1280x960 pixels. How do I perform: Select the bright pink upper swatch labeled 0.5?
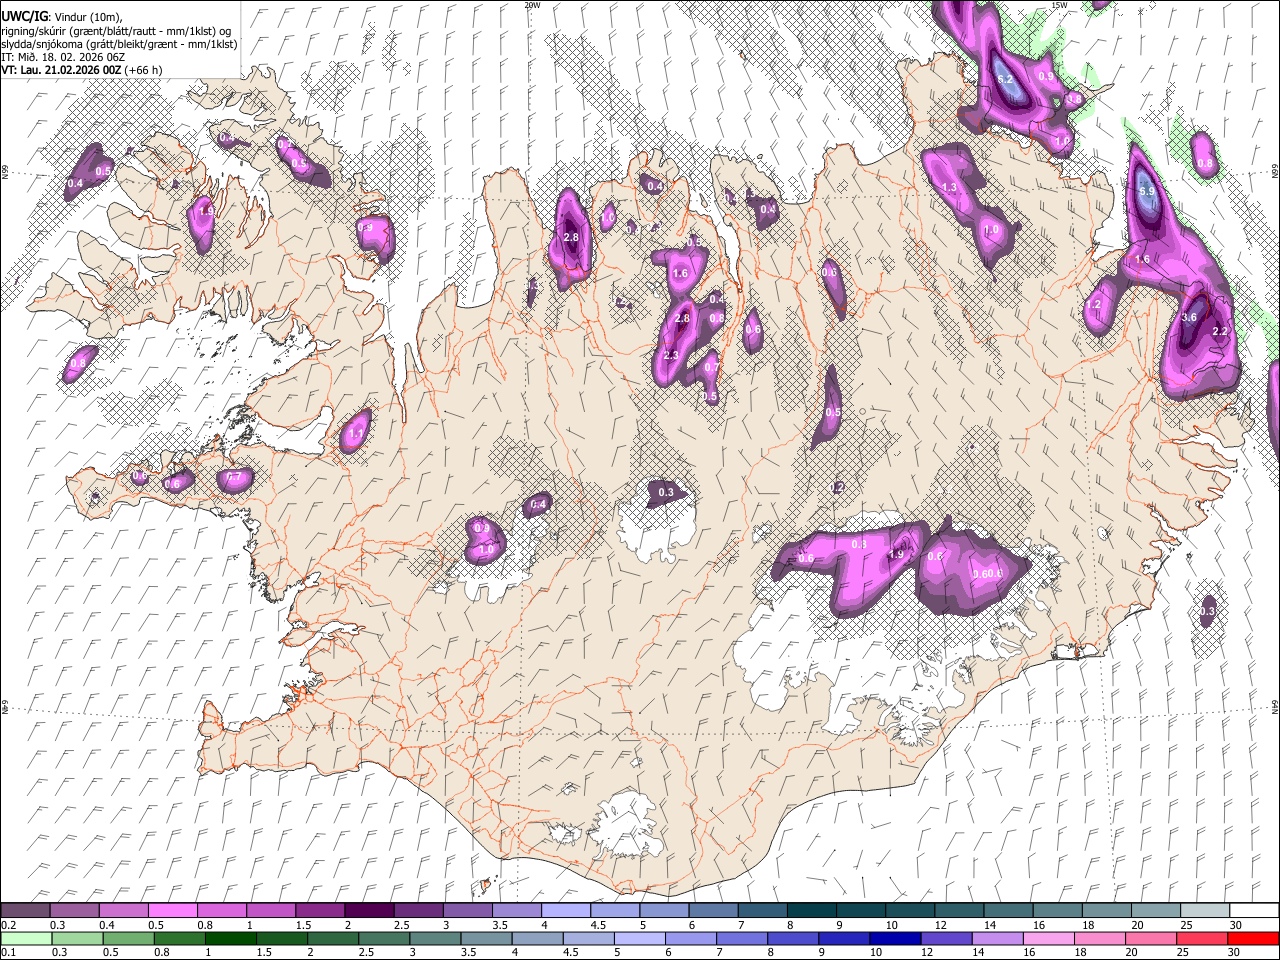click(x=172, y=910)
